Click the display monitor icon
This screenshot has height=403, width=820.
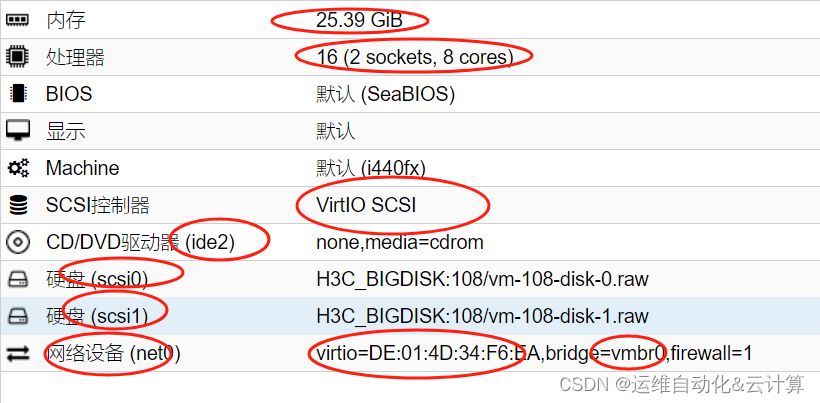tap(18, 131)
